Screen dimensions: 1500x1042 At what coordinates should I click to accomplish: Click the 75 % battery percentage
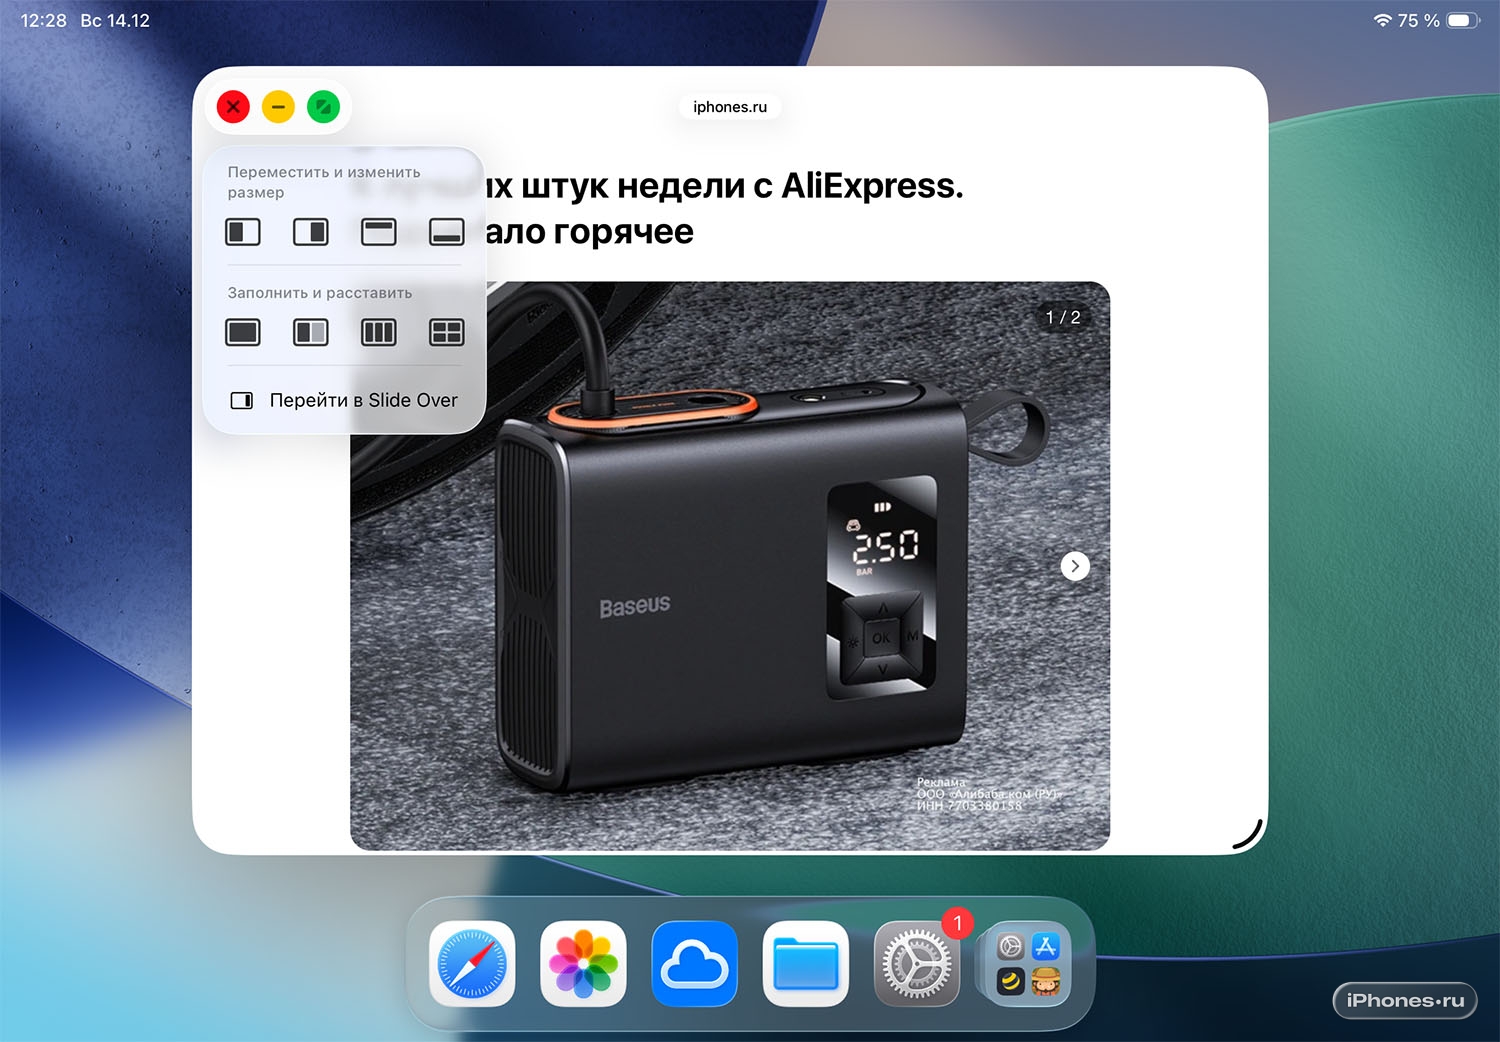(1419, 20)
